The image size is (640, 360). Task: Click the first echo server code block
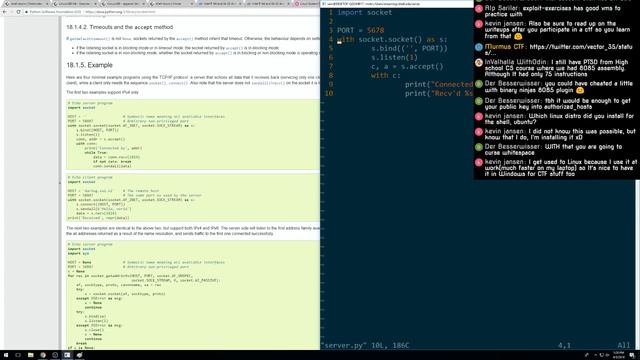click(193, 134)
